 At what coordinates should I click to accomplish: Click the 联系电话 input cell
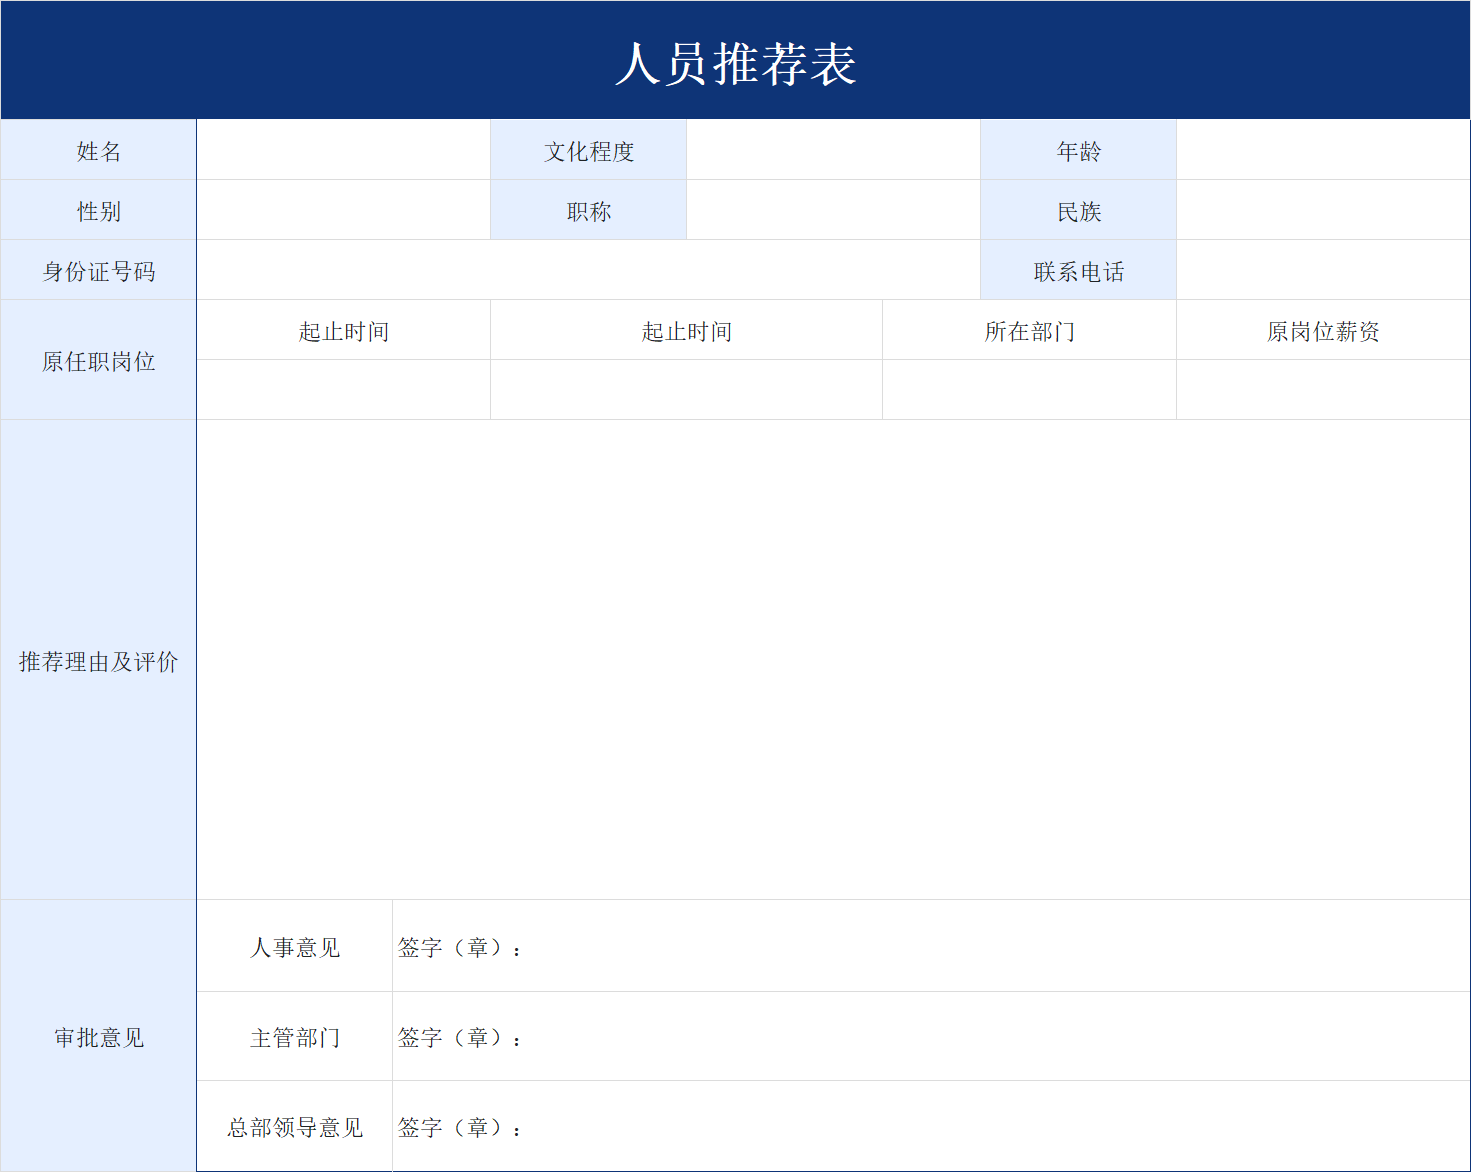point(1322,270)
